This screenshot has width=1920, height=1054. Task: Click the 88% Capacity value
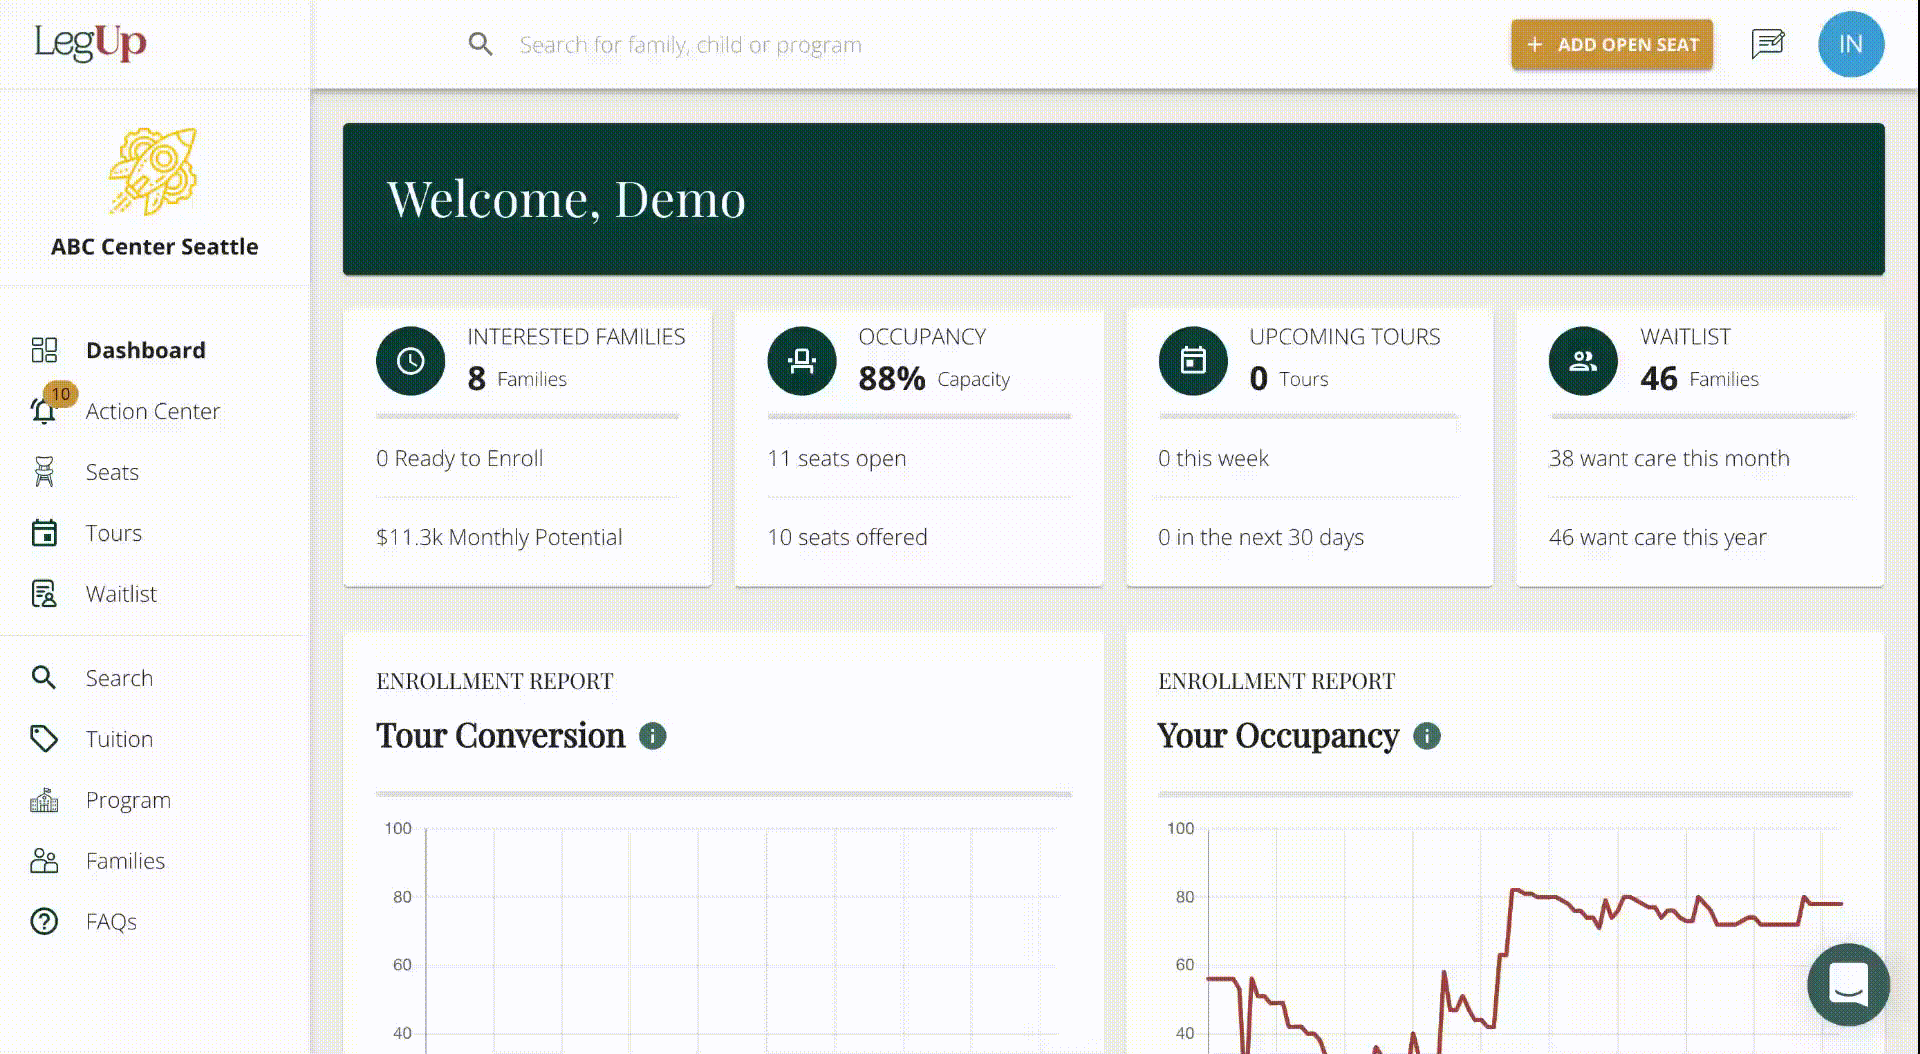[x=934, y=378]
